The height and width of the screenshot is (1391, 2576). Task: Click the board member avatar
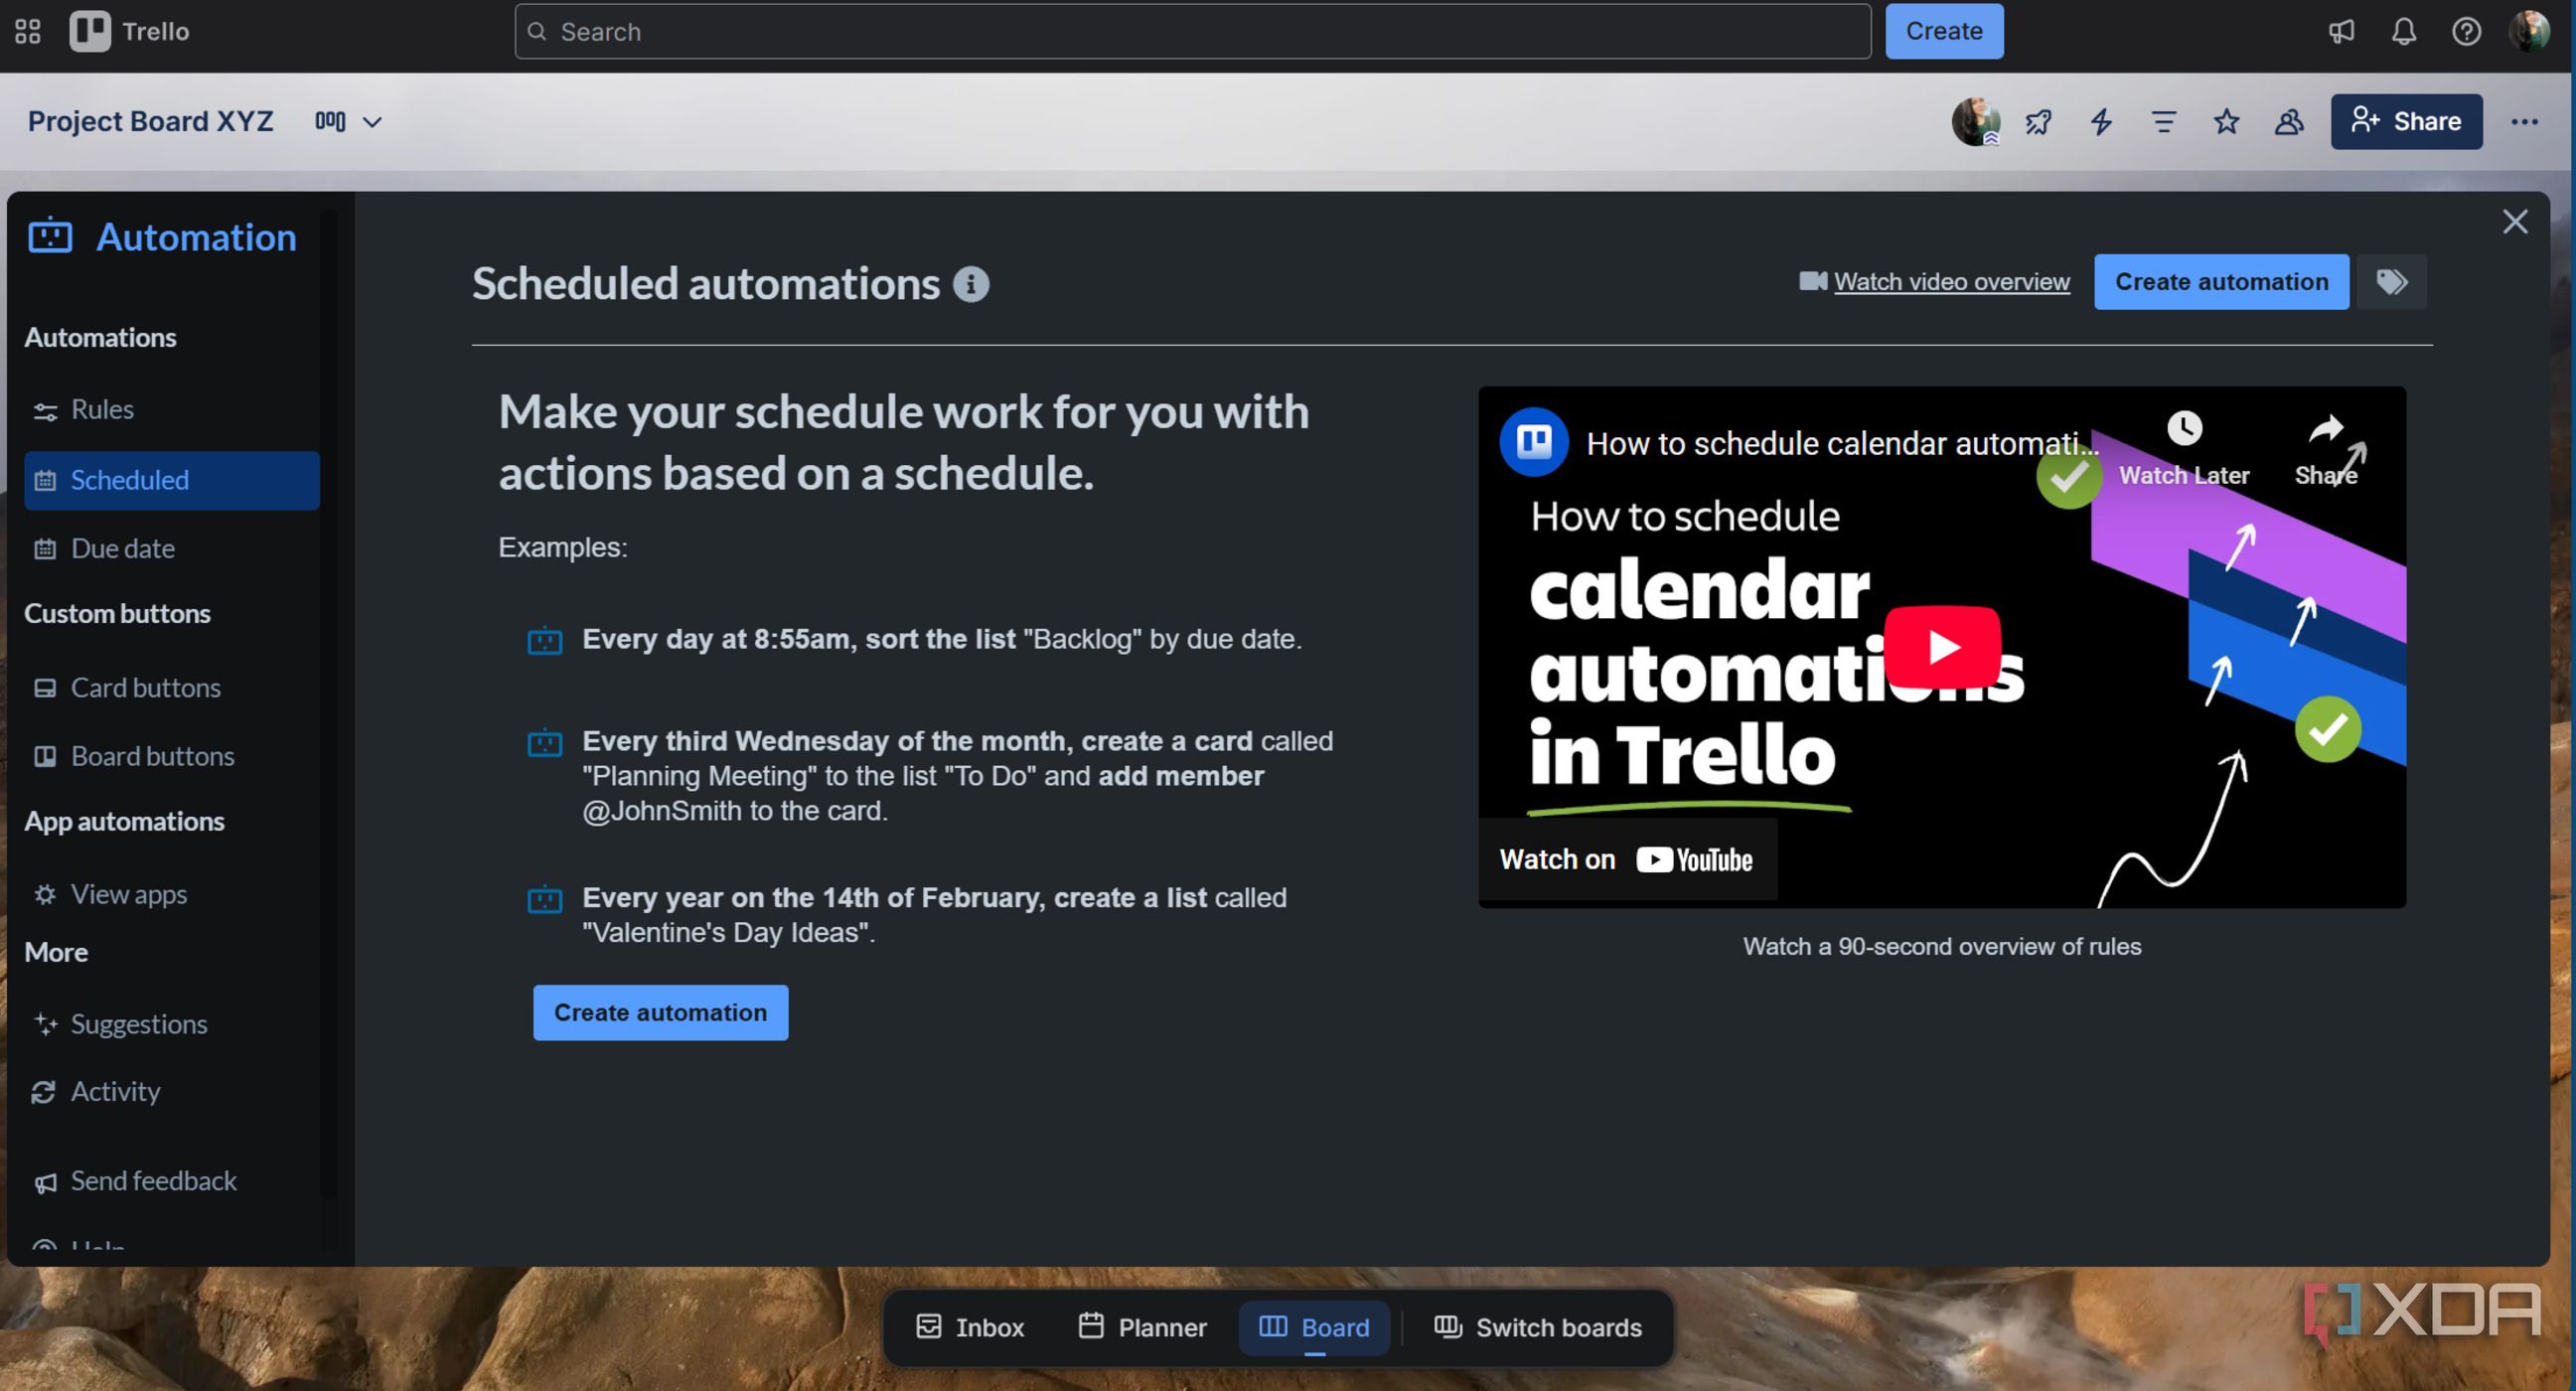pos(1975,122)
